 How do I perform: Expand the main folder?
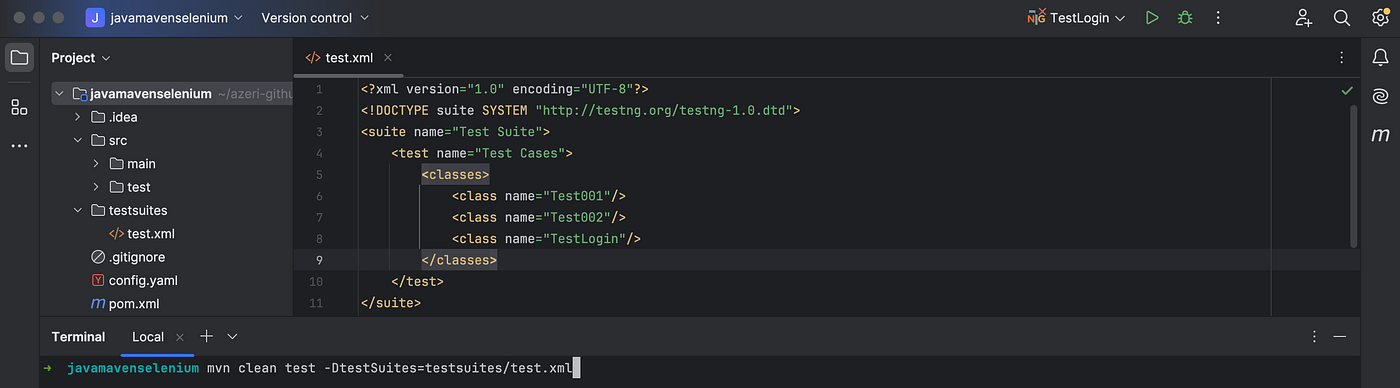[x=97, y=163]
